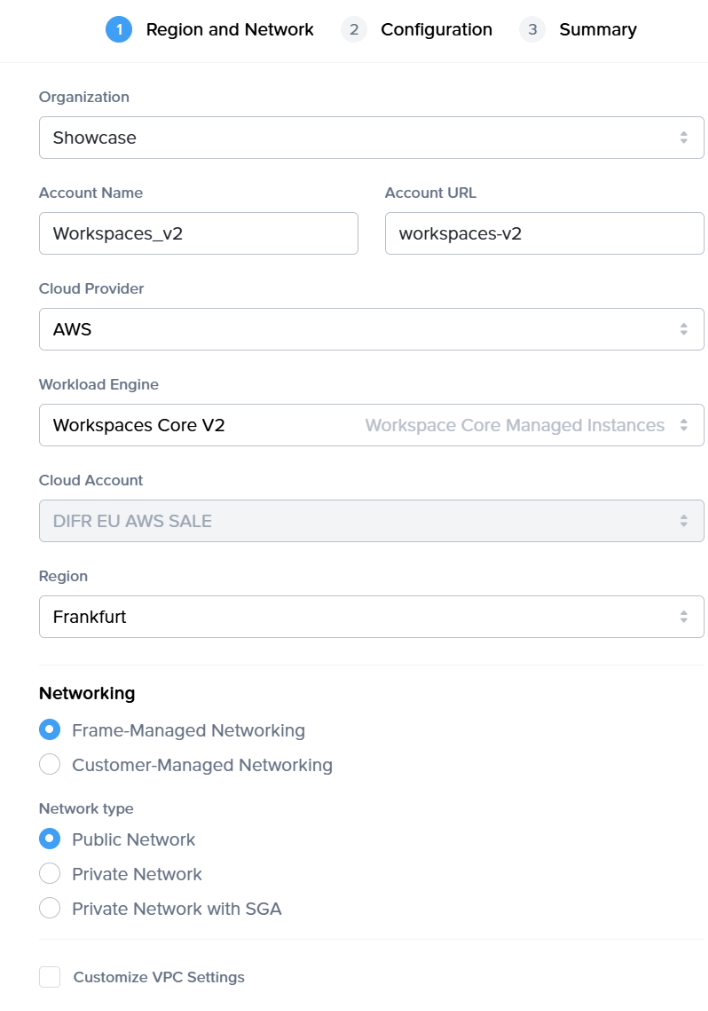Click the step 1 circle icon
Screen dimensions: 708x1011
click(119, 30)
